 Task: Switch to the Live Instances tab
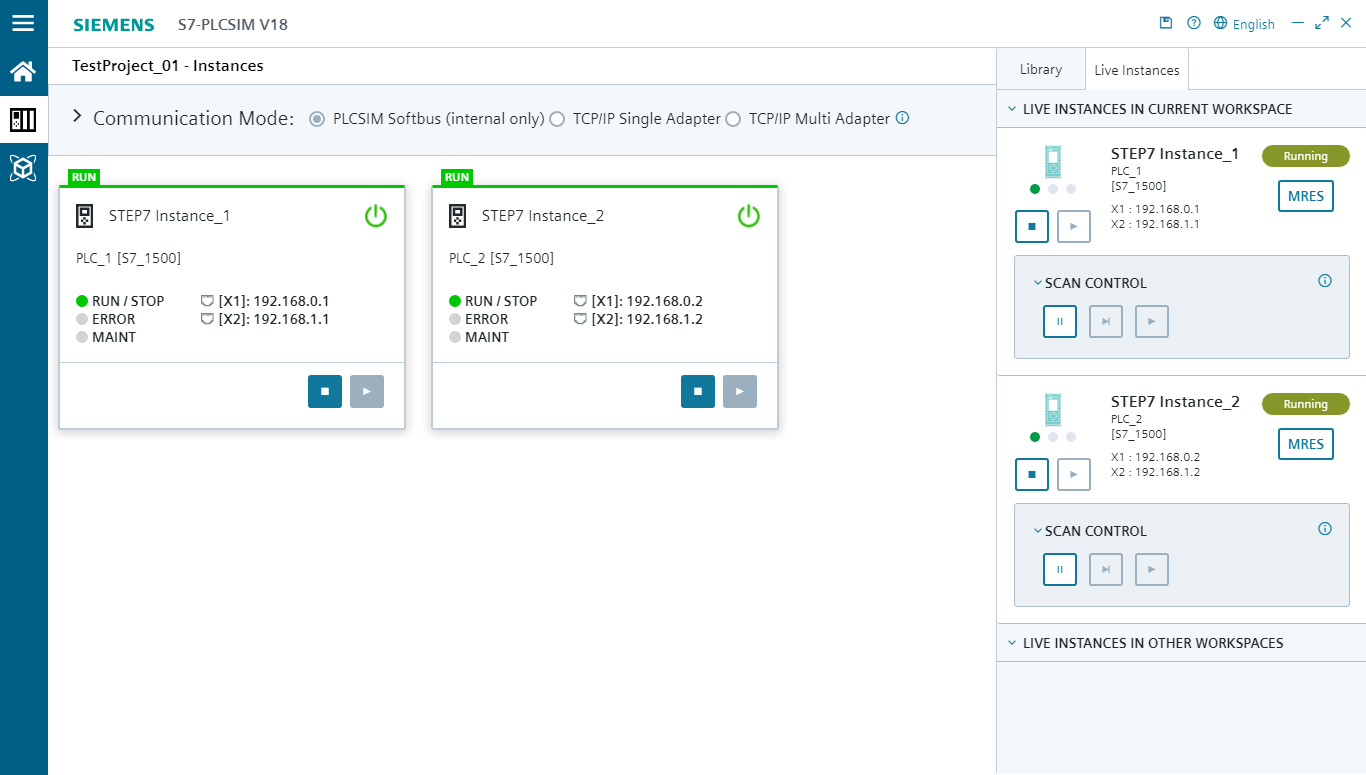pos(1136,70)
